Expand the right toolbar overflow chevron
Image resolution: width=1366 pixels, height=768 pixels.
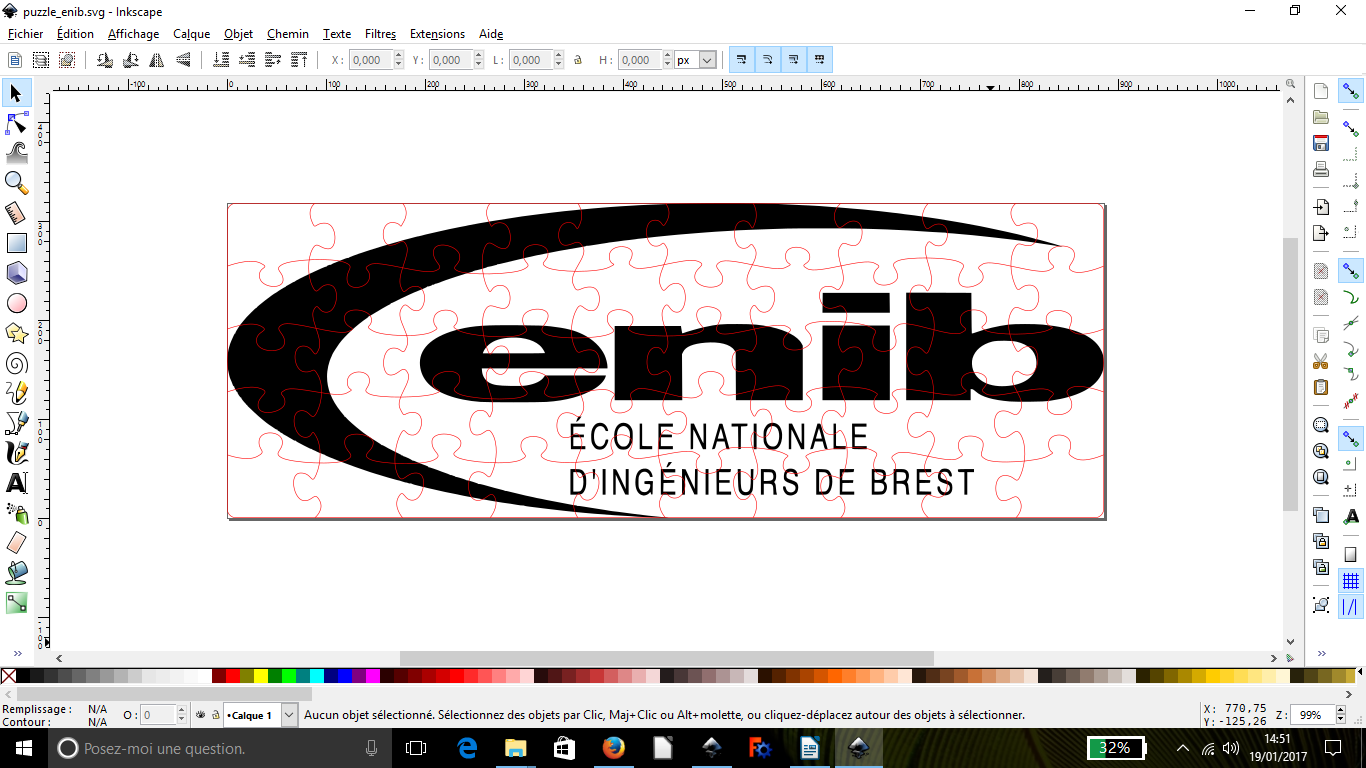[1321, 653]
